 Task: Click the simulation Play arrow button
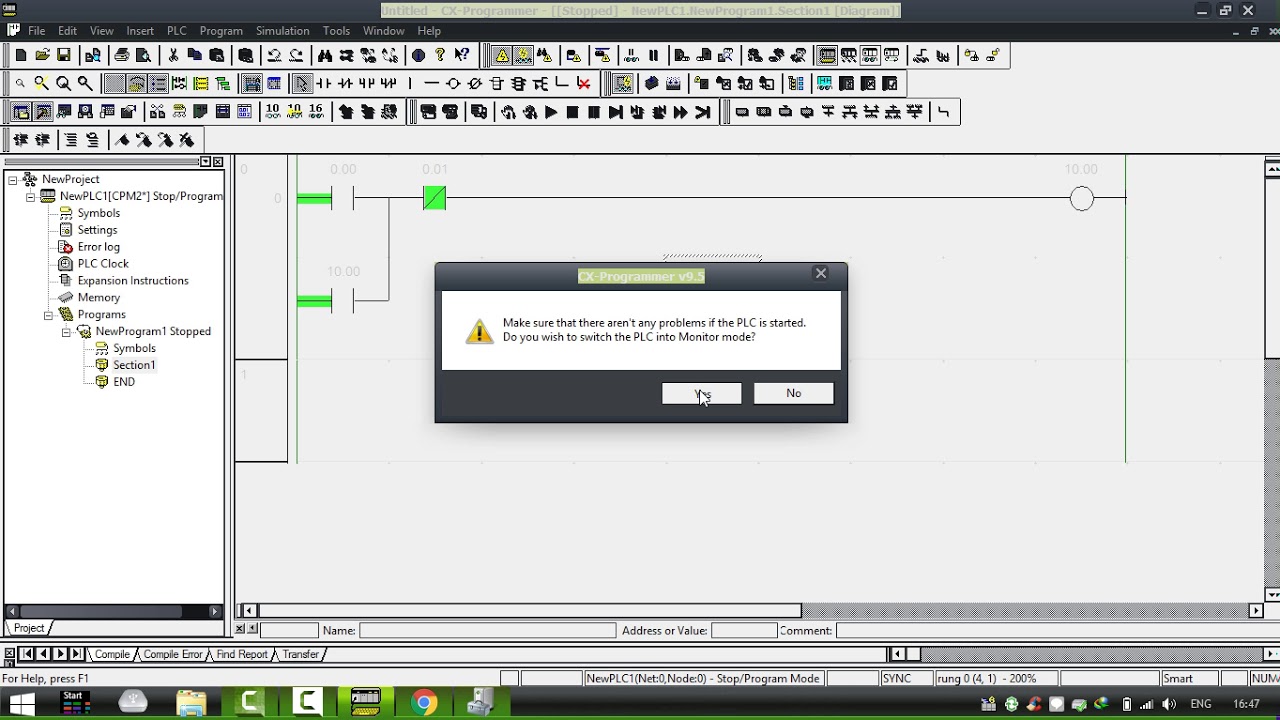click(x=551, y=112)
